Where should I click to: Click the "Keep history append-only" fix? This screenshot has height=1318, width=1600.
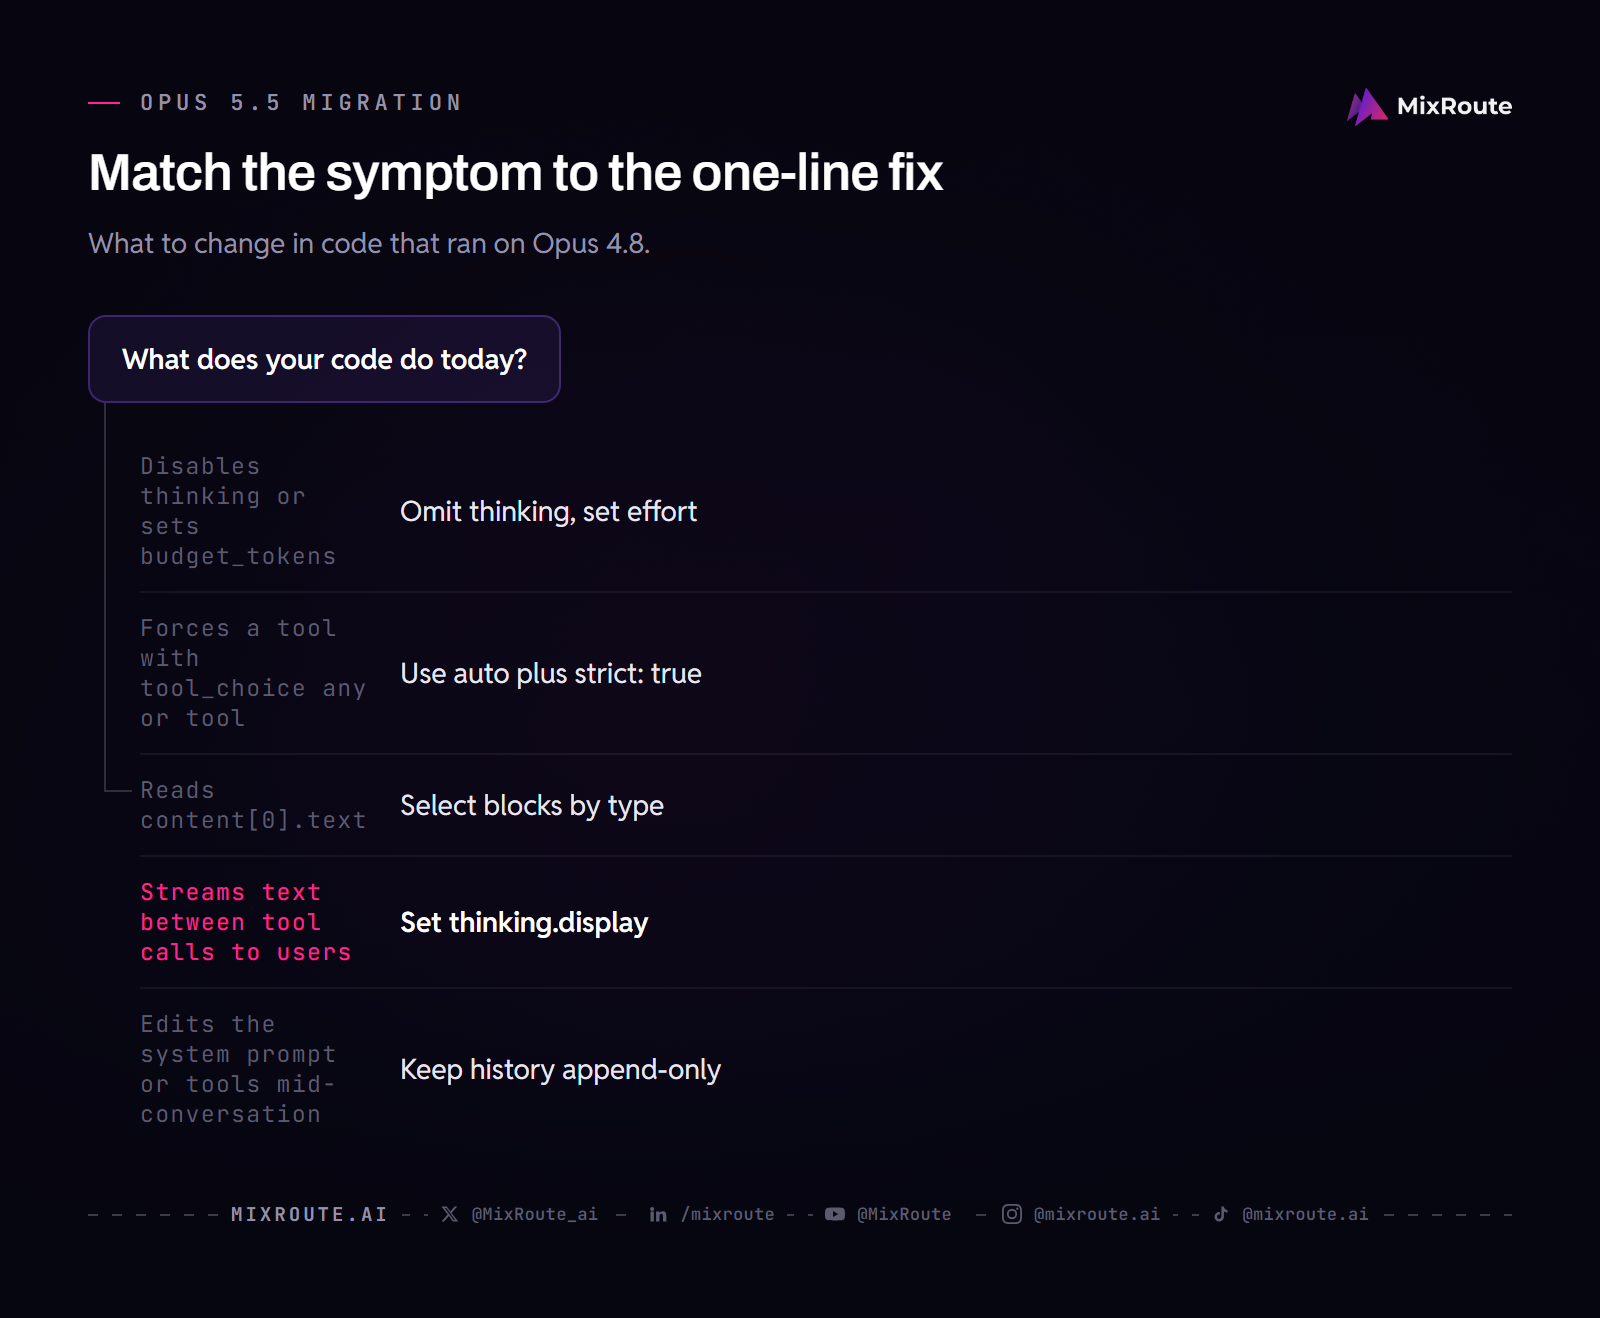point(560,1069)
